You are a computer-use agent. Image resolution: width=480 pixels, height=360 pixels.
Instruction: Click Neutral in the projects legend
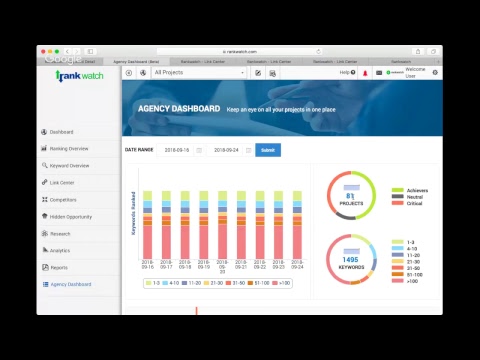(408, 197)
